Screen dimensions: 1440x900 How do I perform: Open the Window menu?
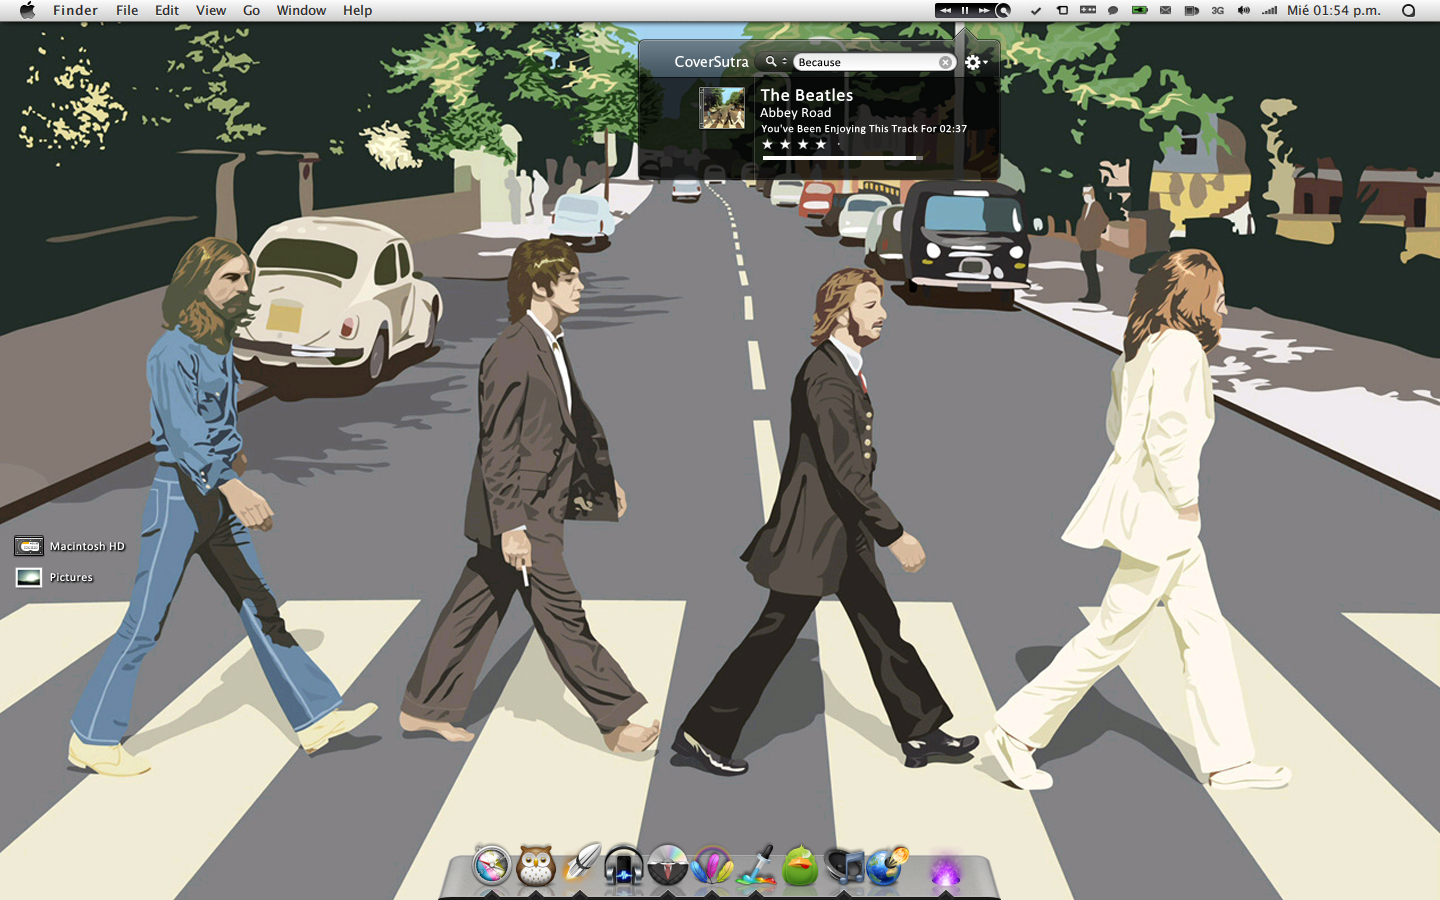pyautogui.click(x=301, y=10)
